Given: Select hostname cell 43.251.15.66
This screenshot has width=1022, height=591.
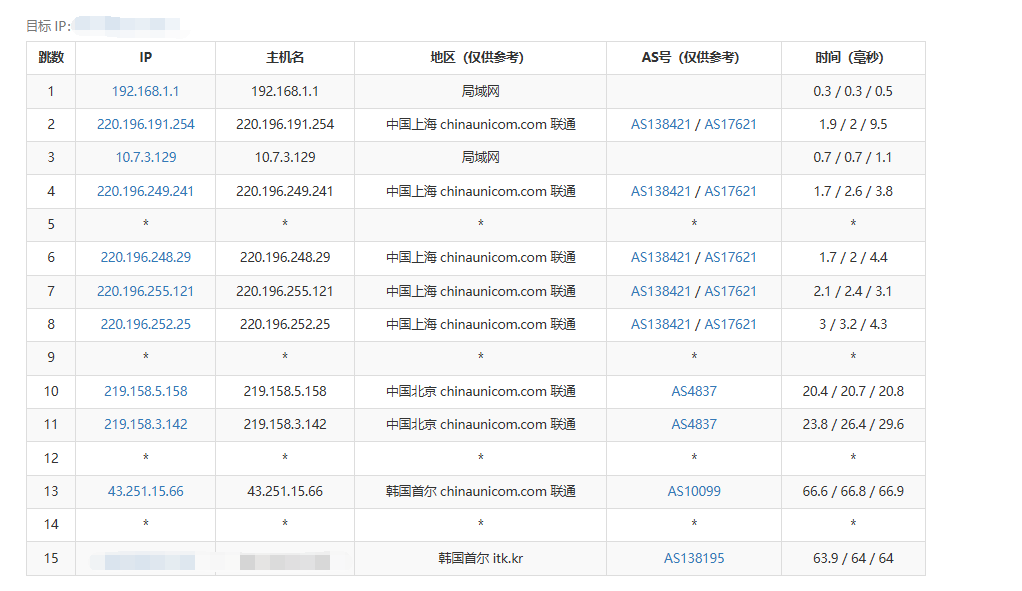Looking at the screenshot, I should (285, 491).
